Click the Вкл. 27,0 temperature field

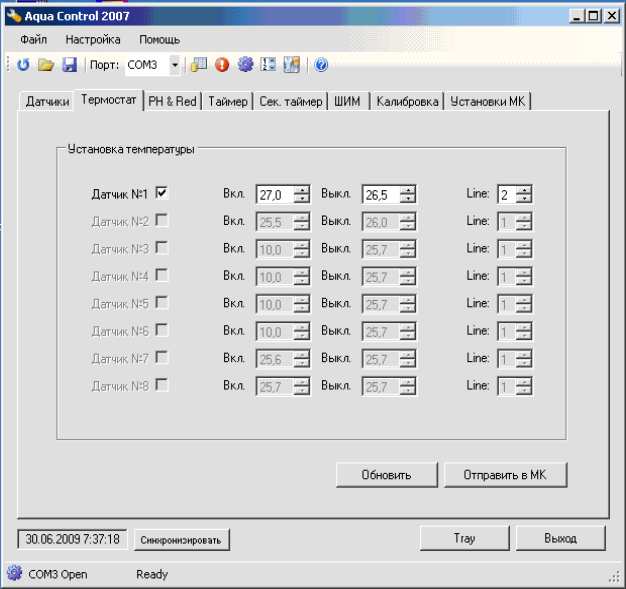coord(274,195)
